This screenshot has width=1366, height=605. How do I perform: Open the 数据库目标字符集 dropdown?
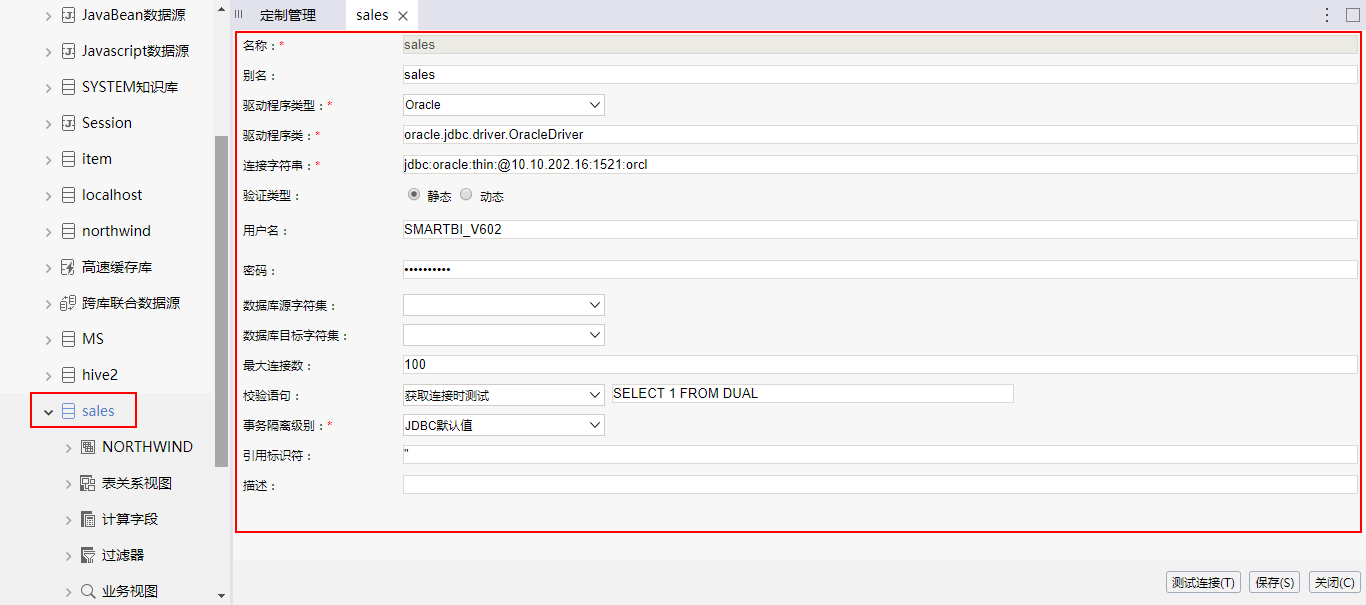pyautogui.click(x=503, y=335)
